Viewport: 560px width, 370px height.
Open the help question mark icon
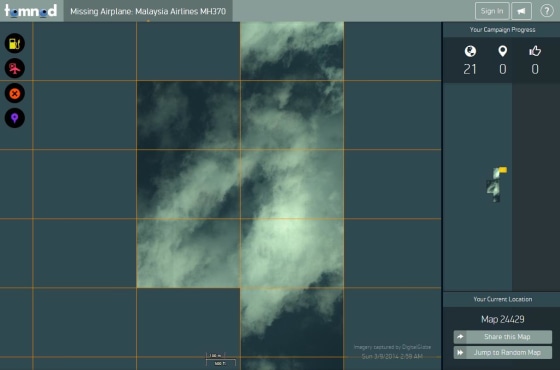546,11
